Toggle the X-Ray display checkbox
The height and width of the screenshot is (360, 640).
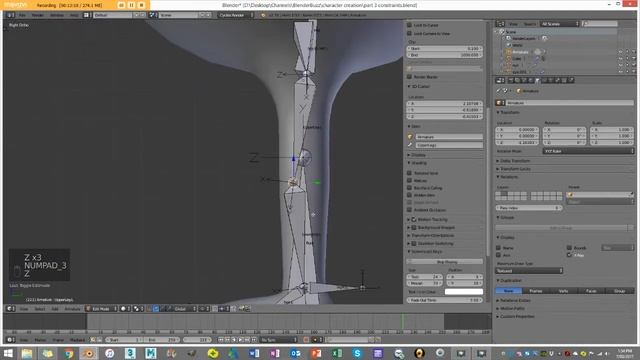click(x=569, y=255)
